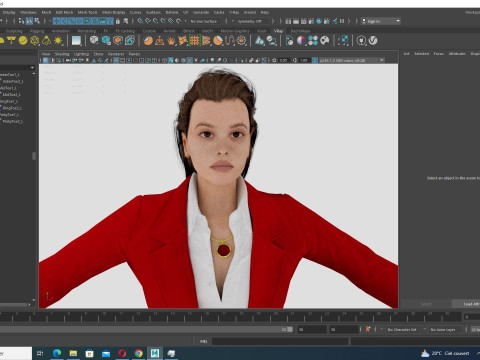
Task: Open the V-Ray menu in menu bar
Action: tap(234, 12)
